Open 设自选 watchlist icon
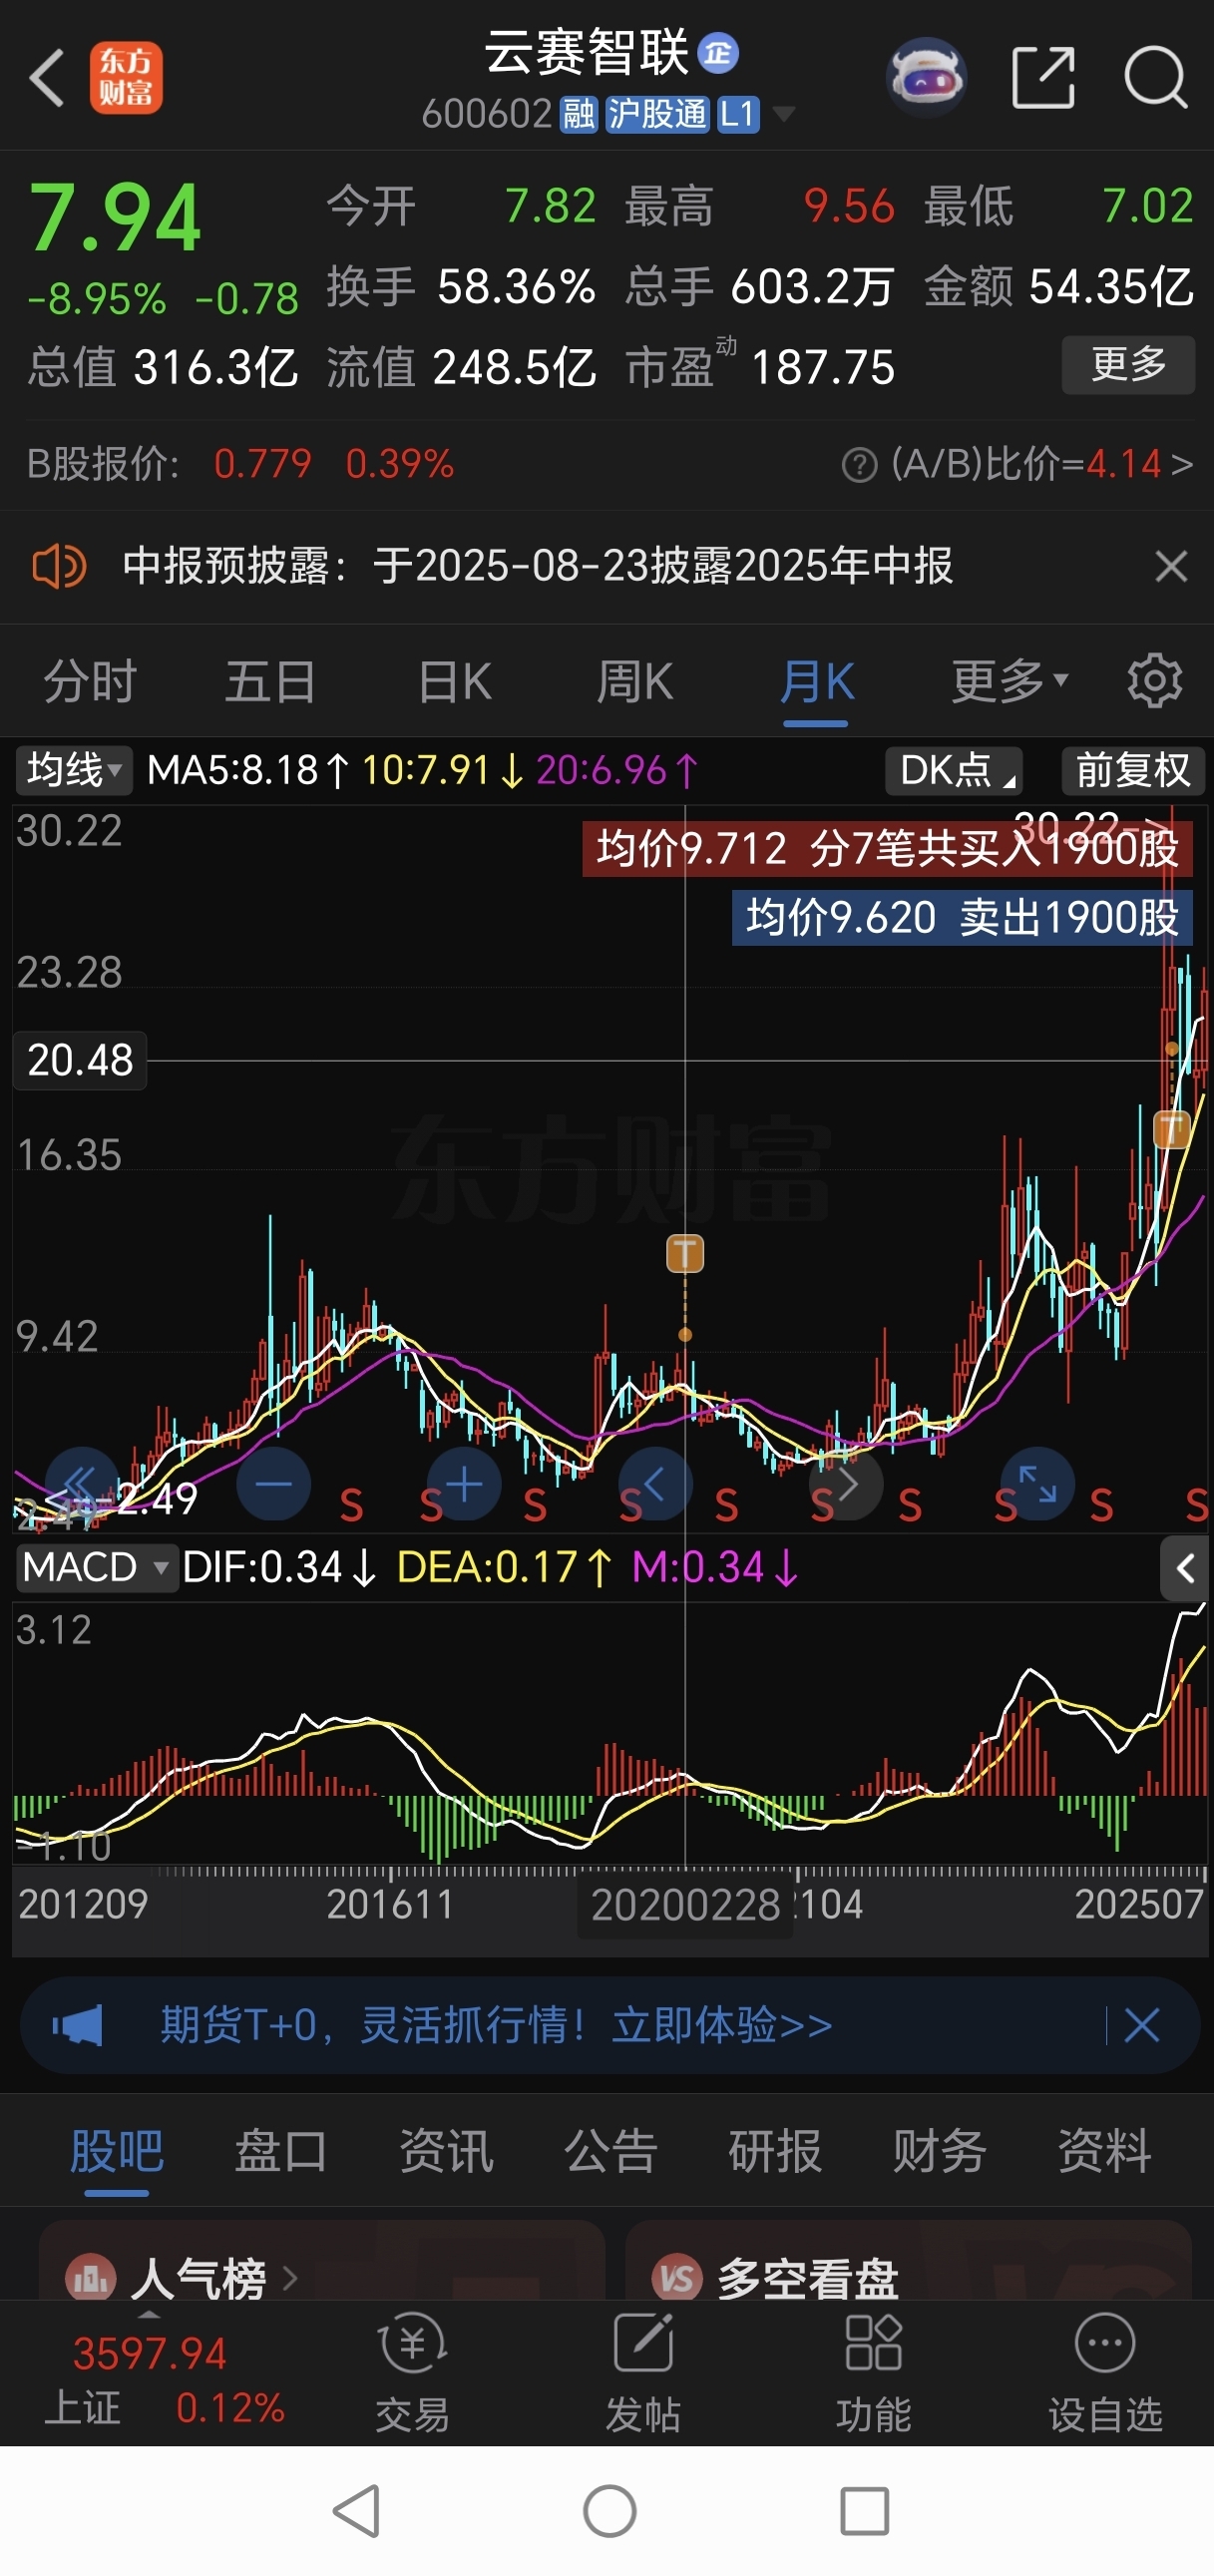 click(x=1105, y=2372)
